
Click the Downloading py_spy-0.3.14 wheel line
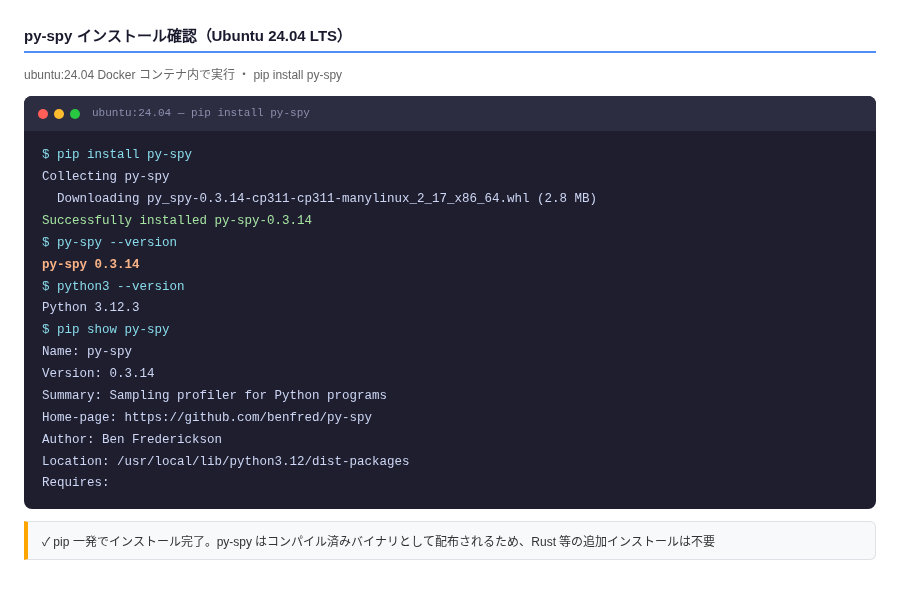327,198
